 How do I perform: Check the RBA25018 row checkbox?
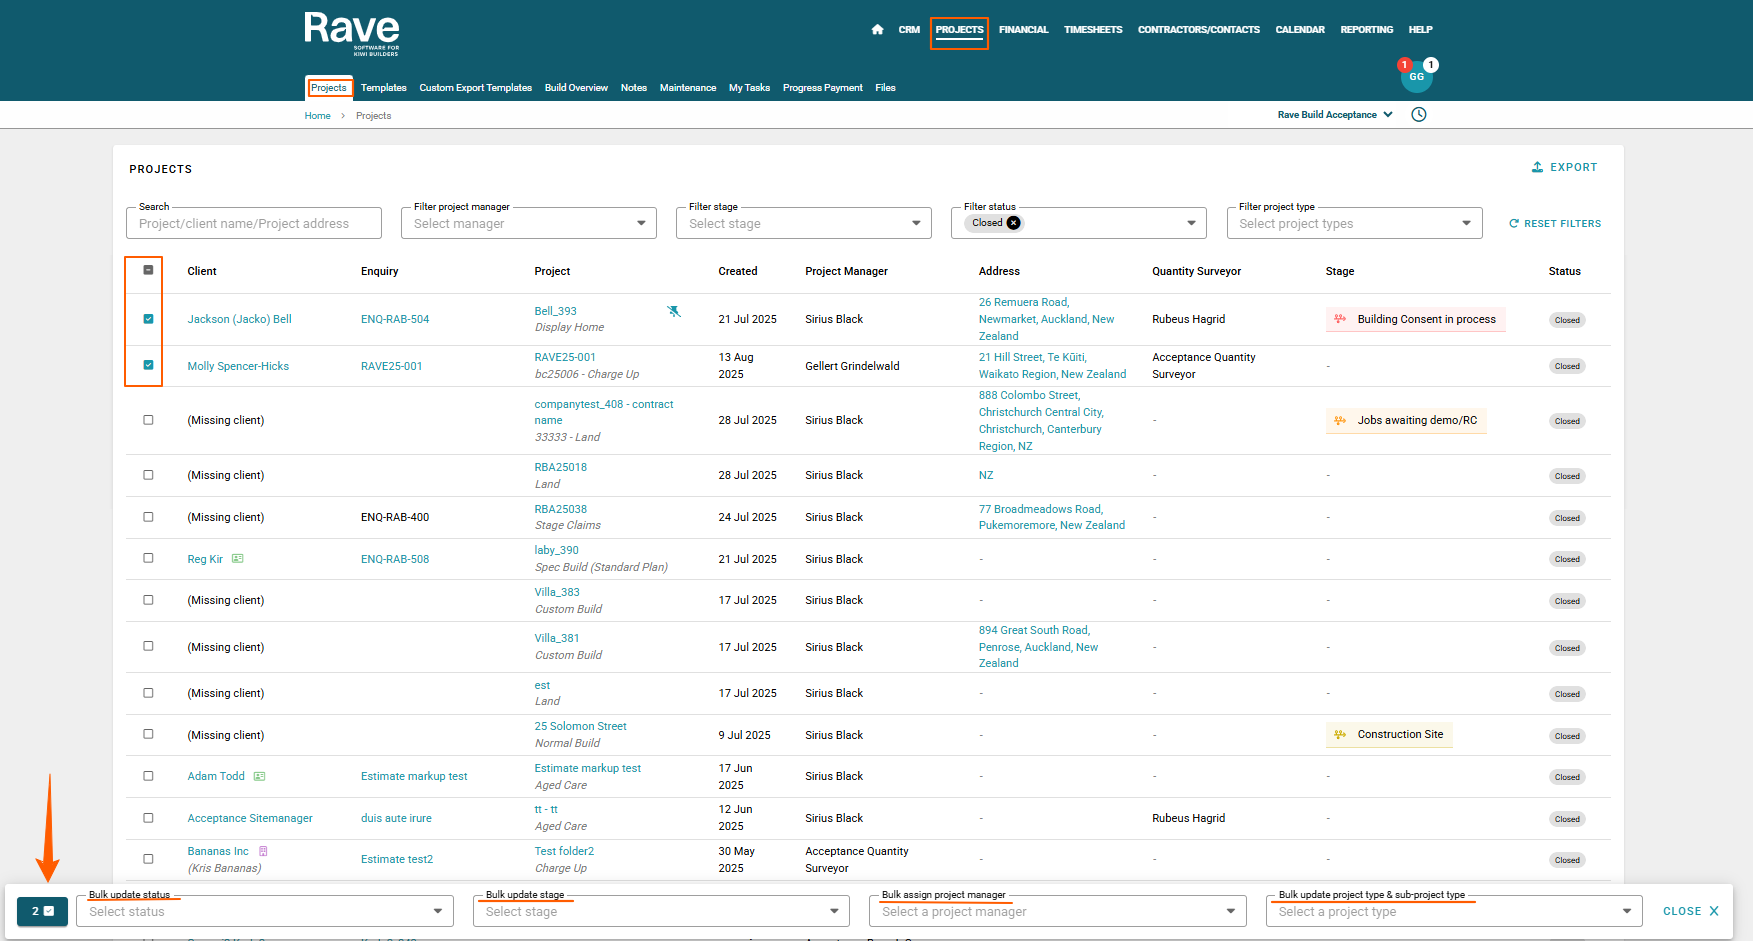coord(148,475)
